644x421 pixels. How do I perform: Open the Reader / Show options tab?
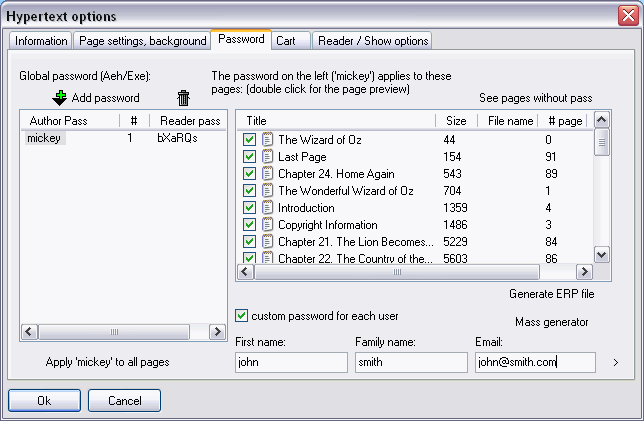click(373, 41)
